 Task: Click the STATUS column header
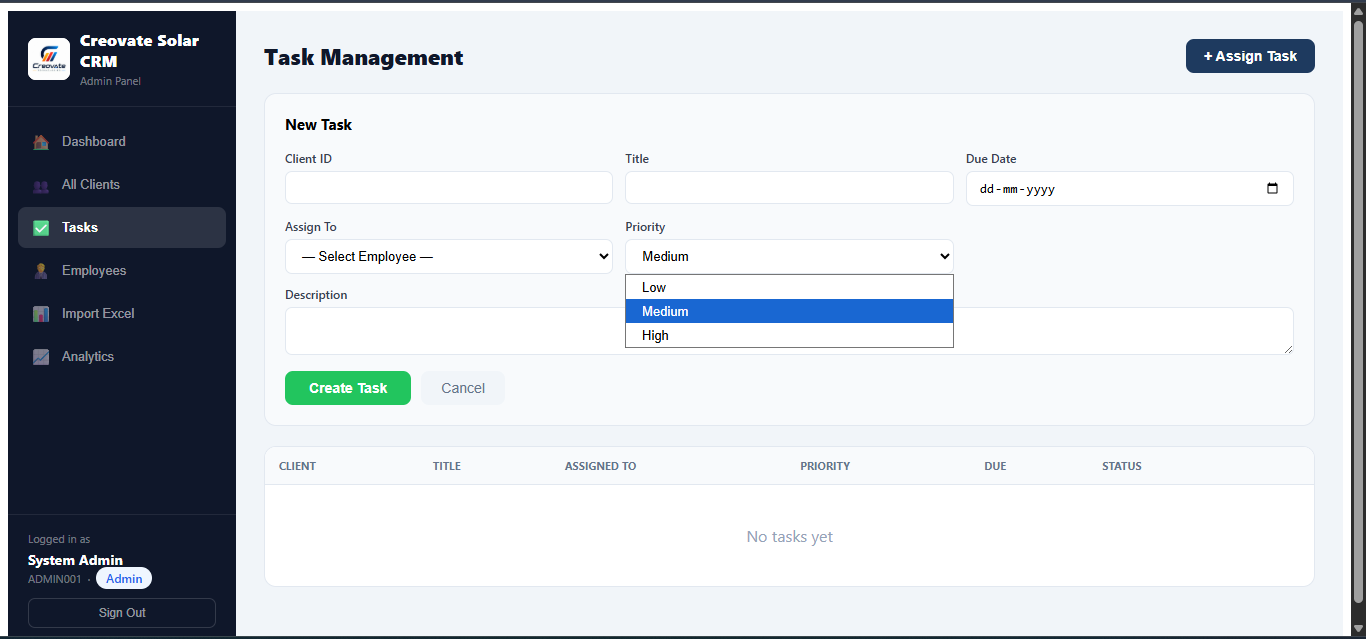pyautogui.click(x=1122, y=466)
